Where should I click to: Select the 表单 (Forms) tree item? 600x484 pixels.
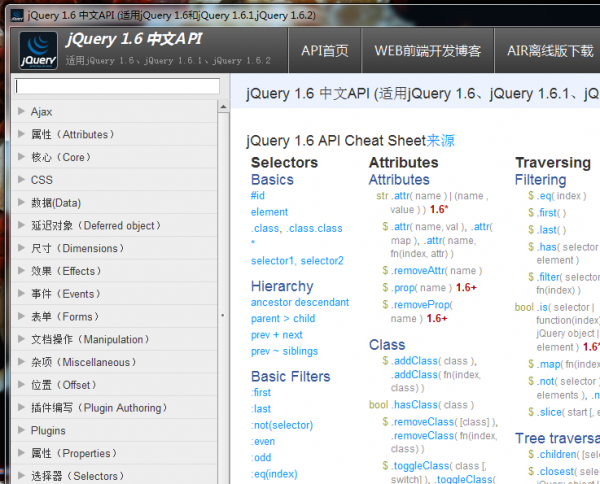pyautogui.click(x=114, y=316)
